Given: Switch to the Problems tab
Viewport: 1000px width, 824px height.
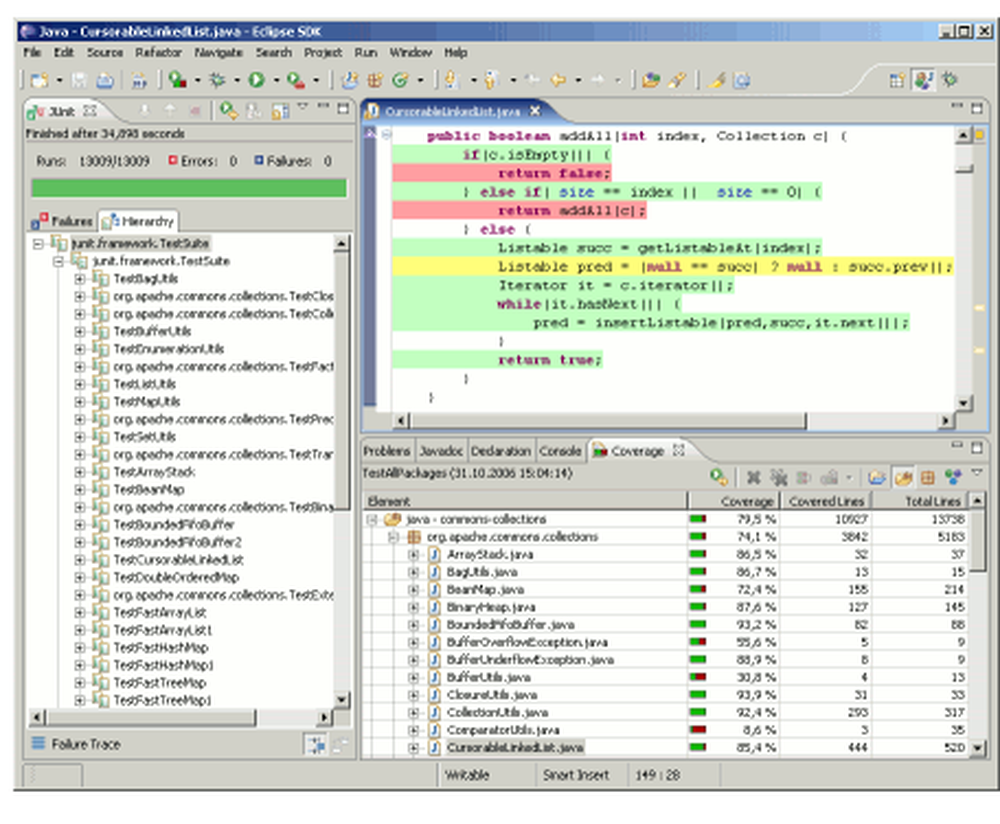Looking at the screenshot, I should point(386,451).
